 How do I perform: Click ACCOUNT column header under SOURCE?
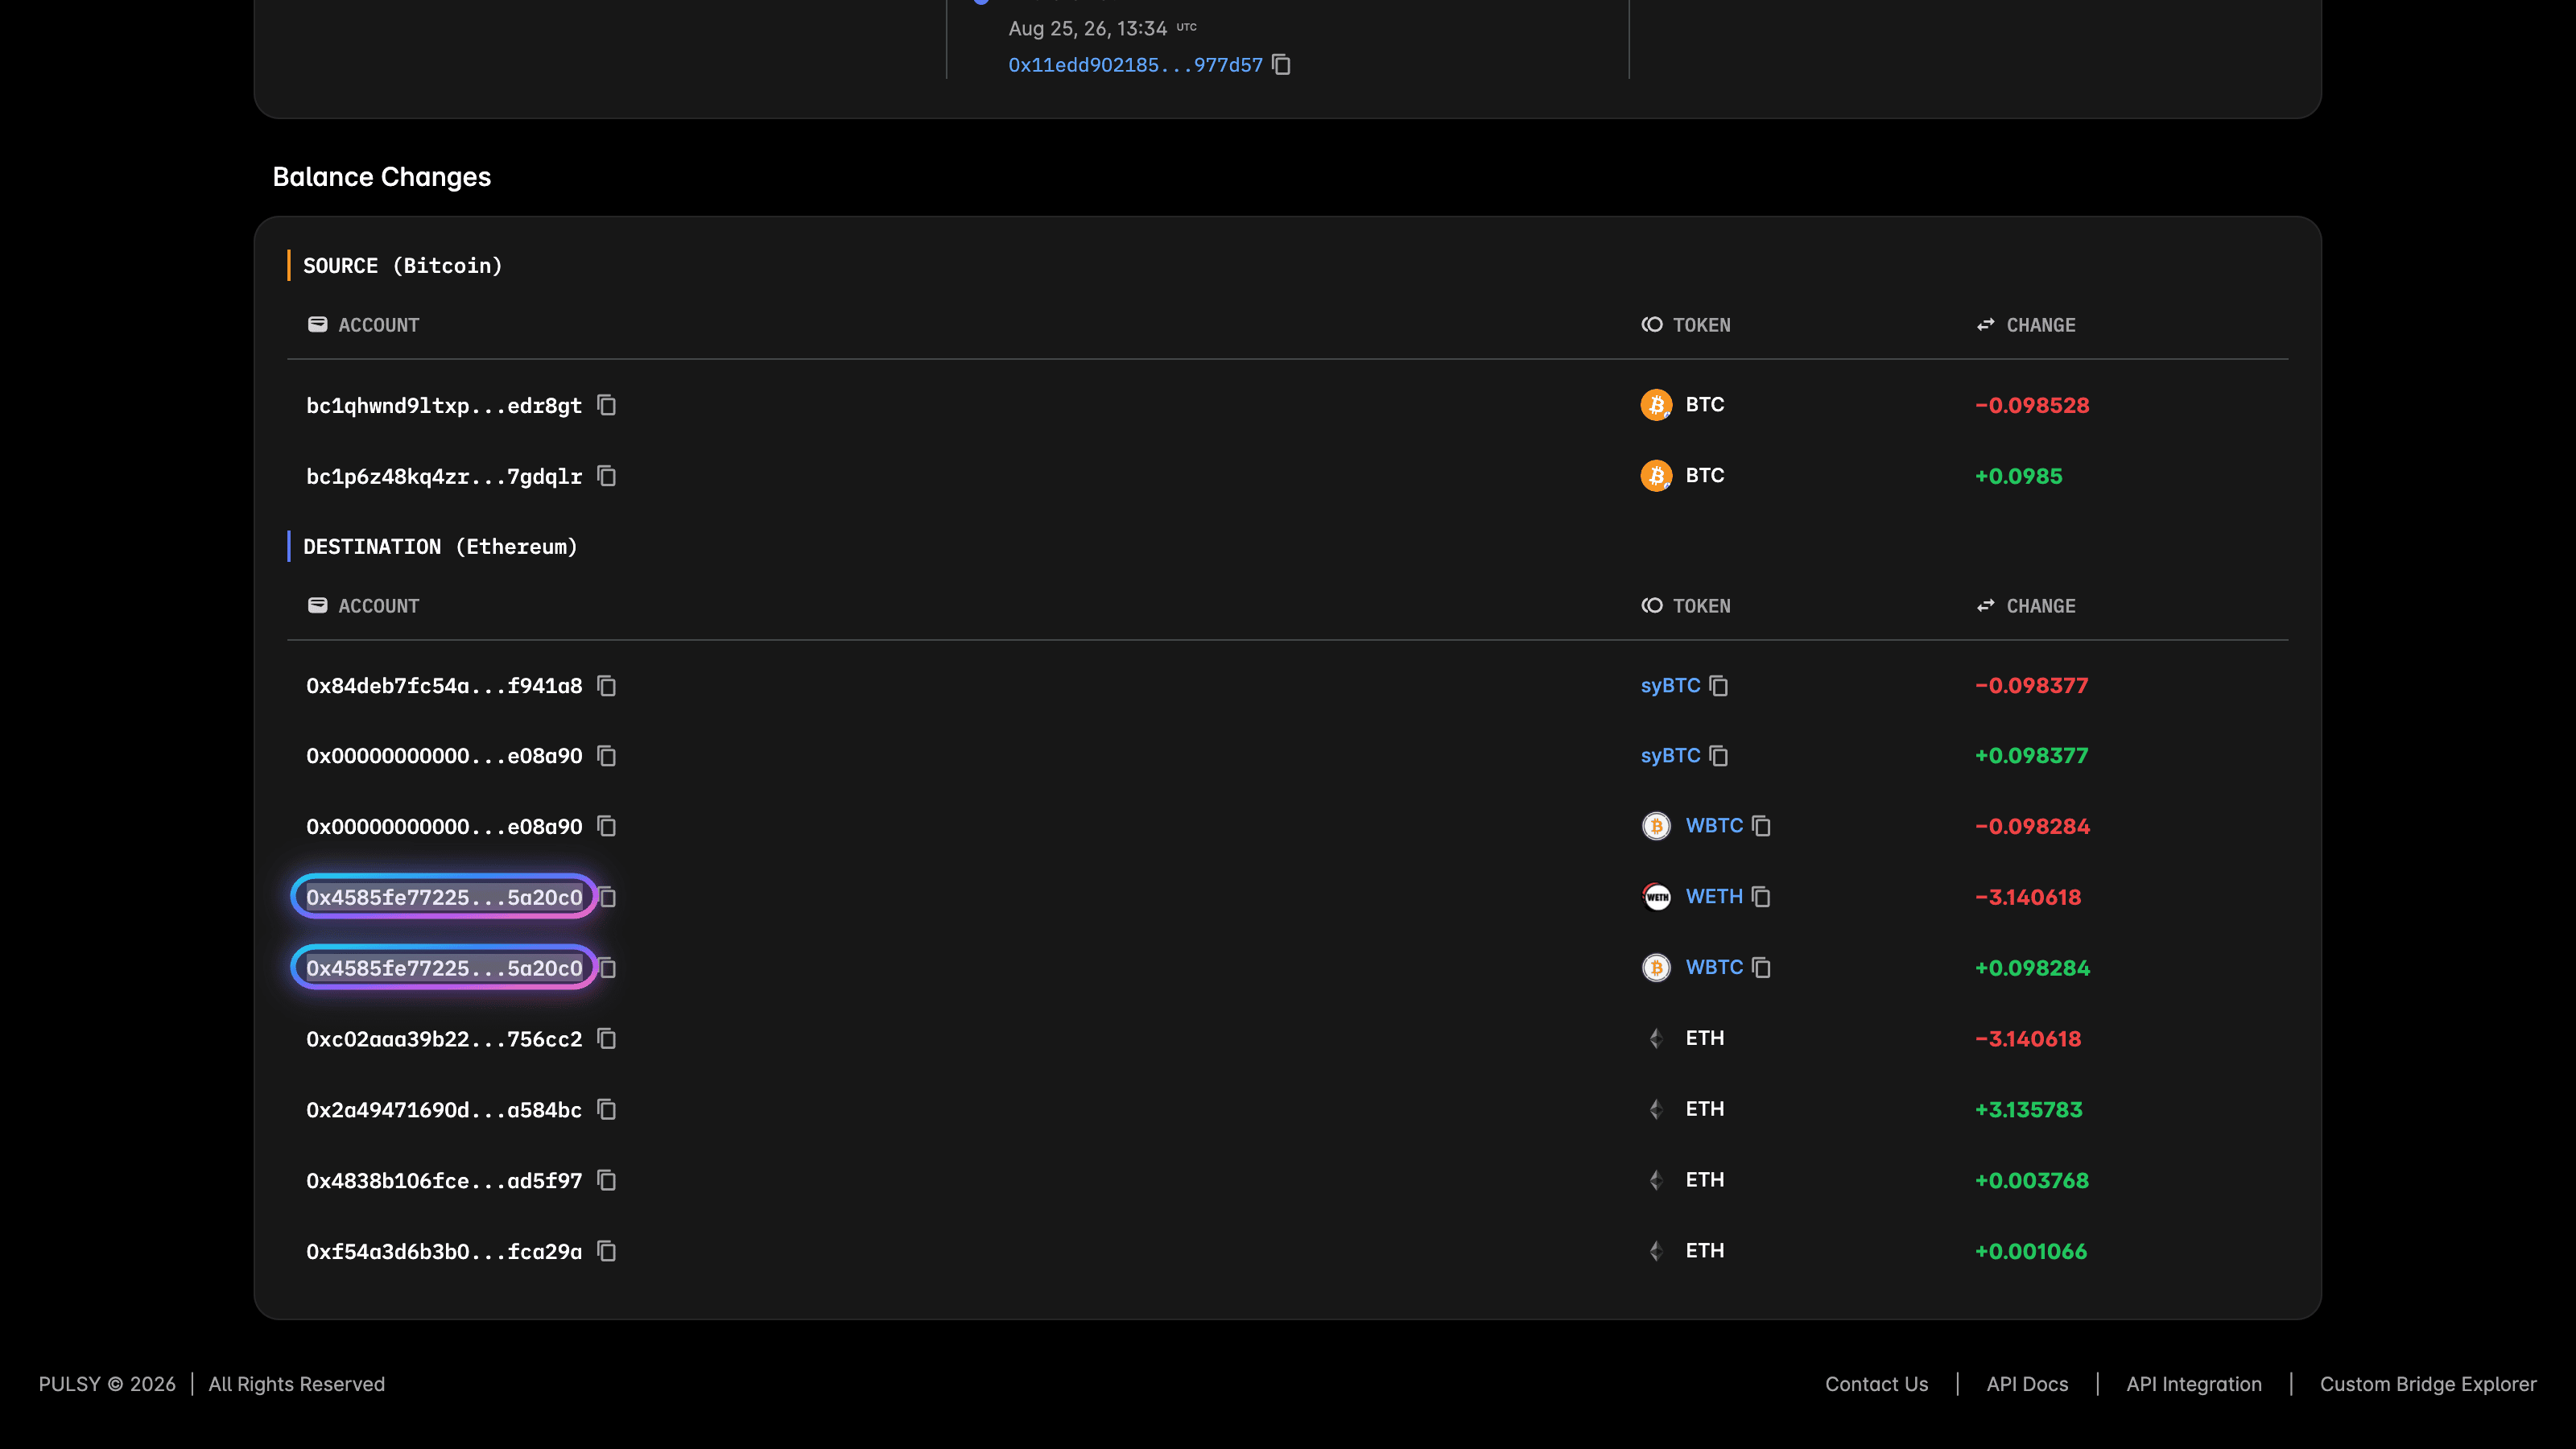pyautogui.click(x=364, y=325)
